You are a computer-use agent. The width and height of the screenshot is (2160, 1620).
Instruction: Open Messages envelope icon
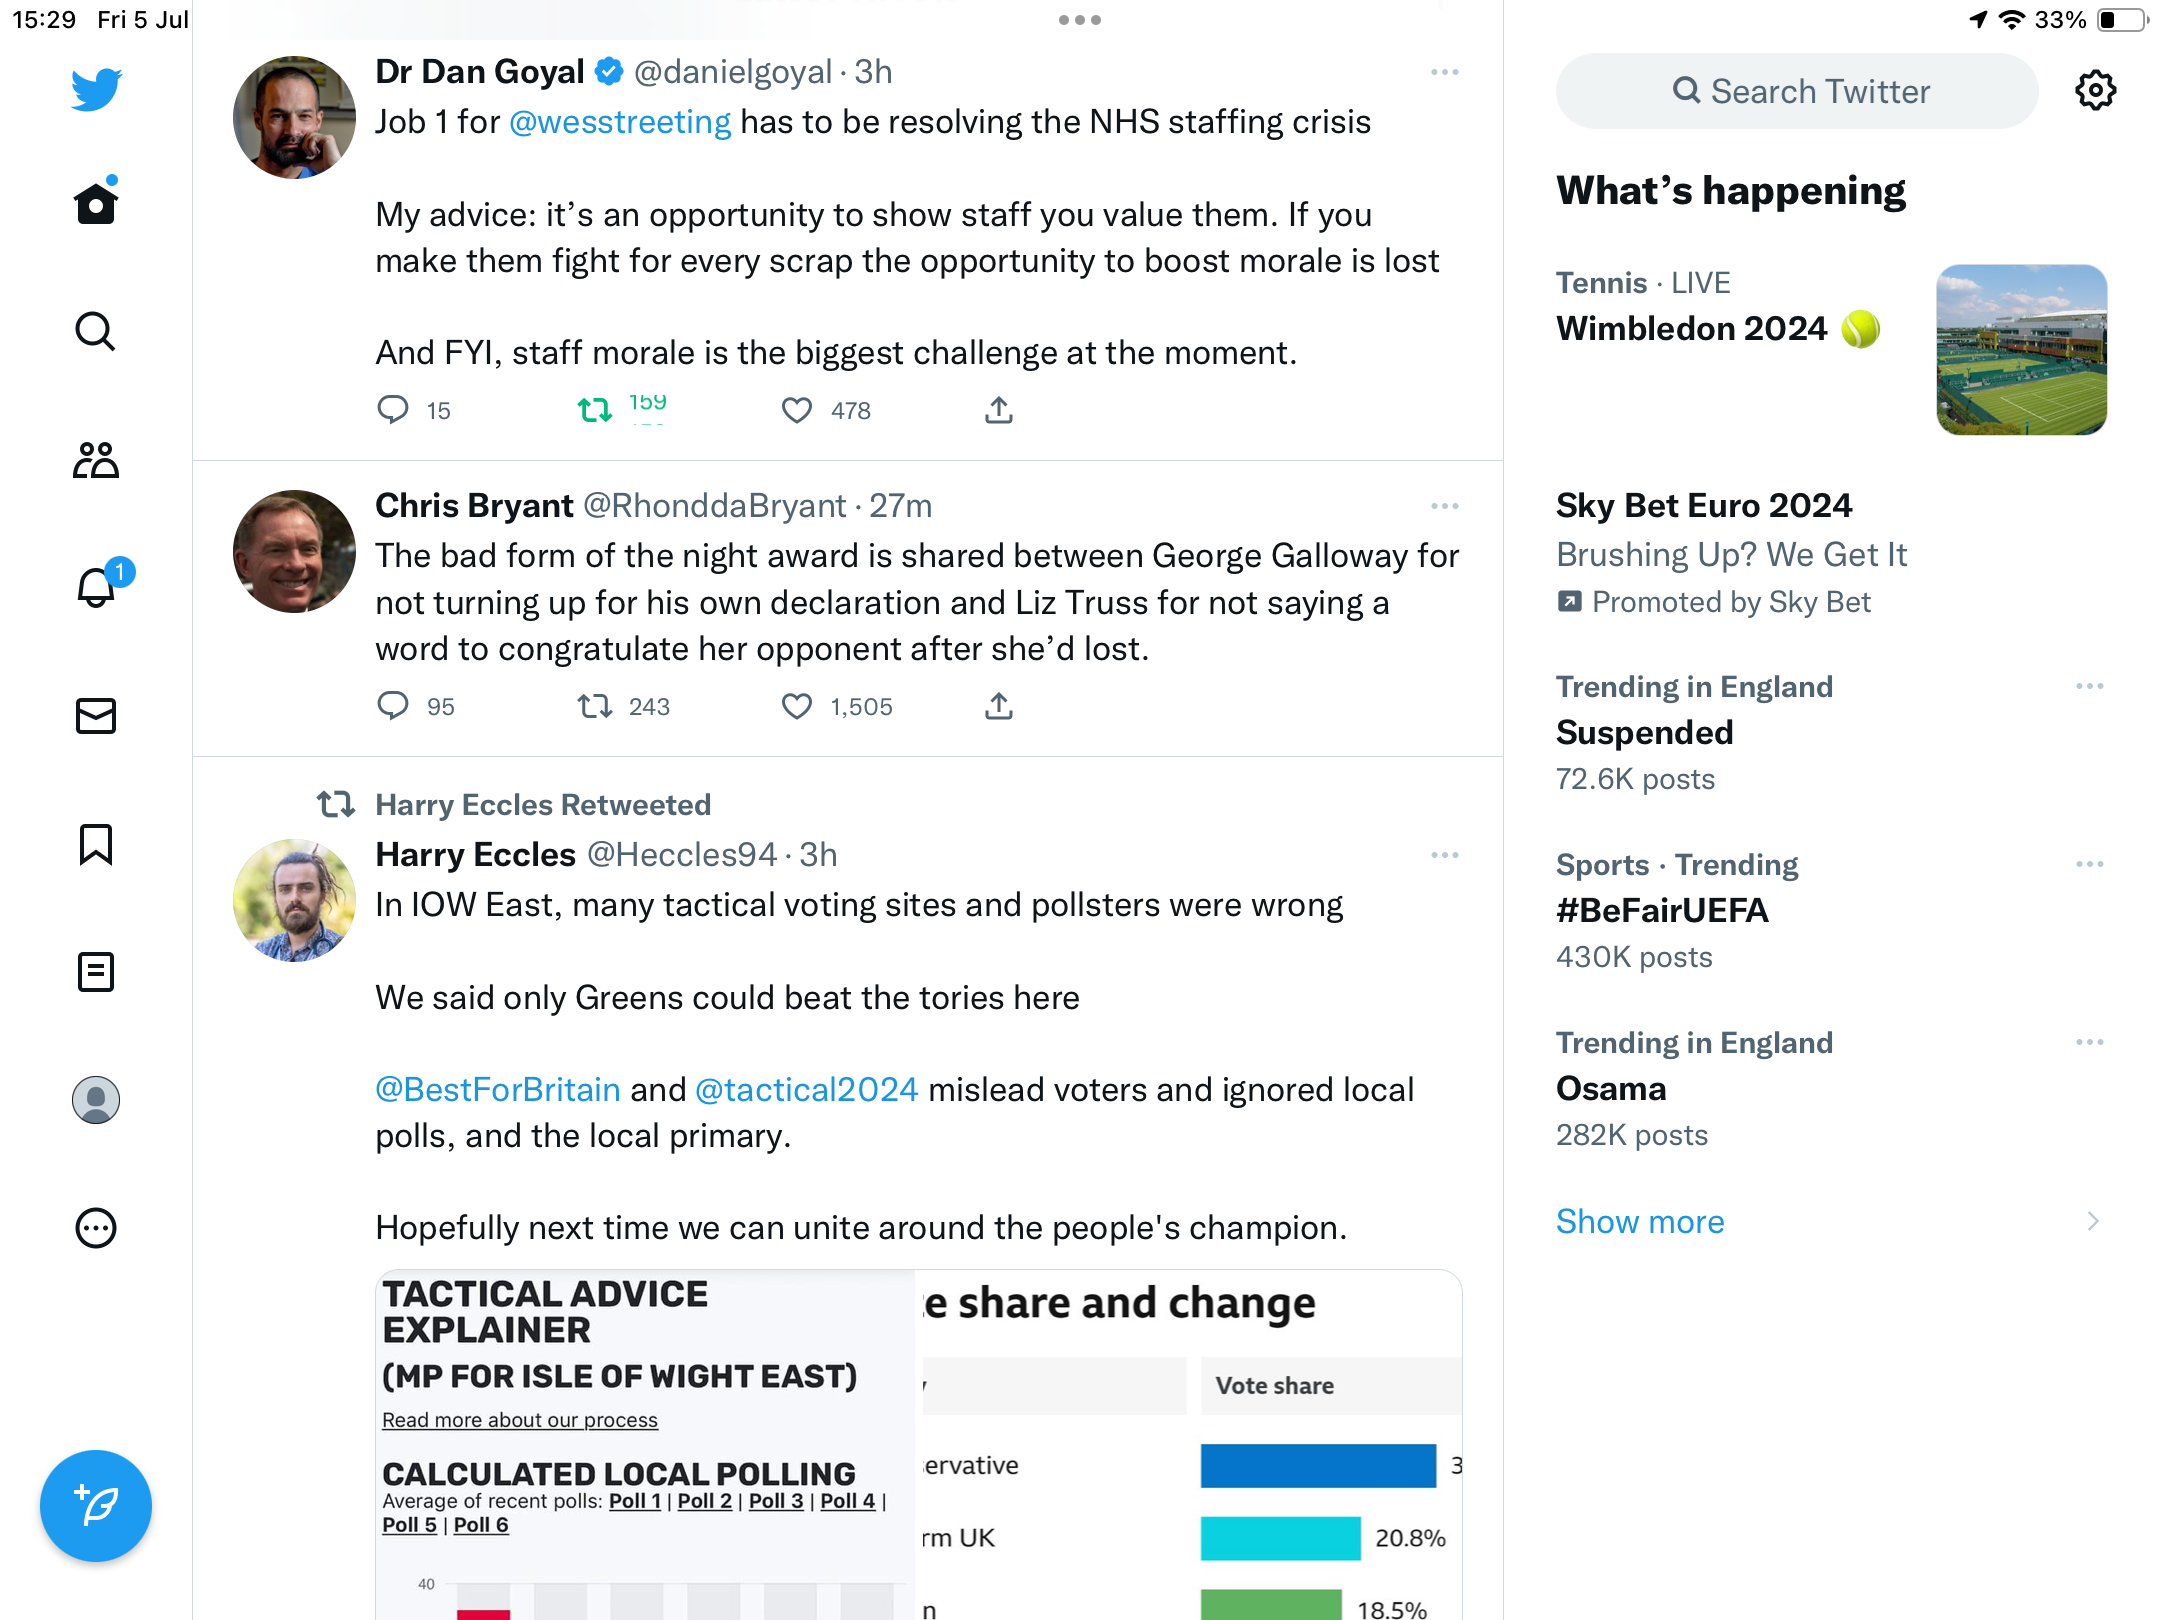pyautogui.click(x=96, y=716)
